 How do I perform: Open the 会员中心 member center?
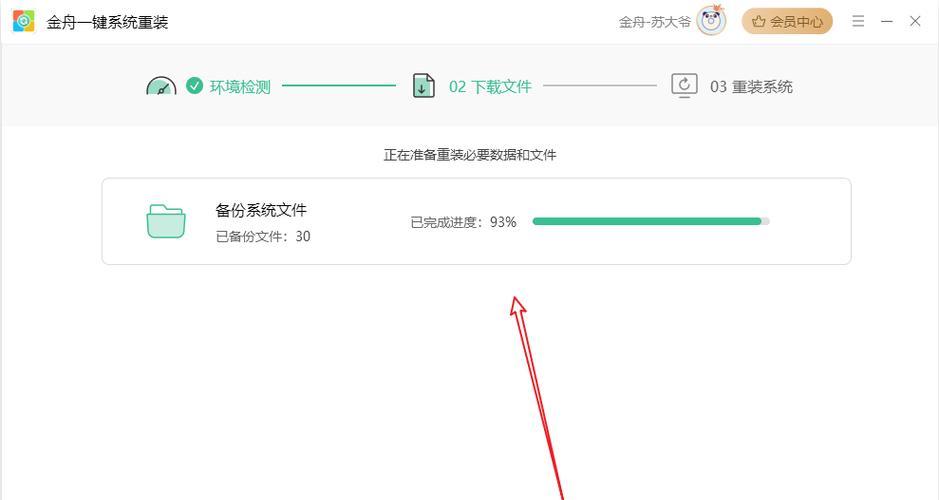pyautogui.click(x=787, y=22)
